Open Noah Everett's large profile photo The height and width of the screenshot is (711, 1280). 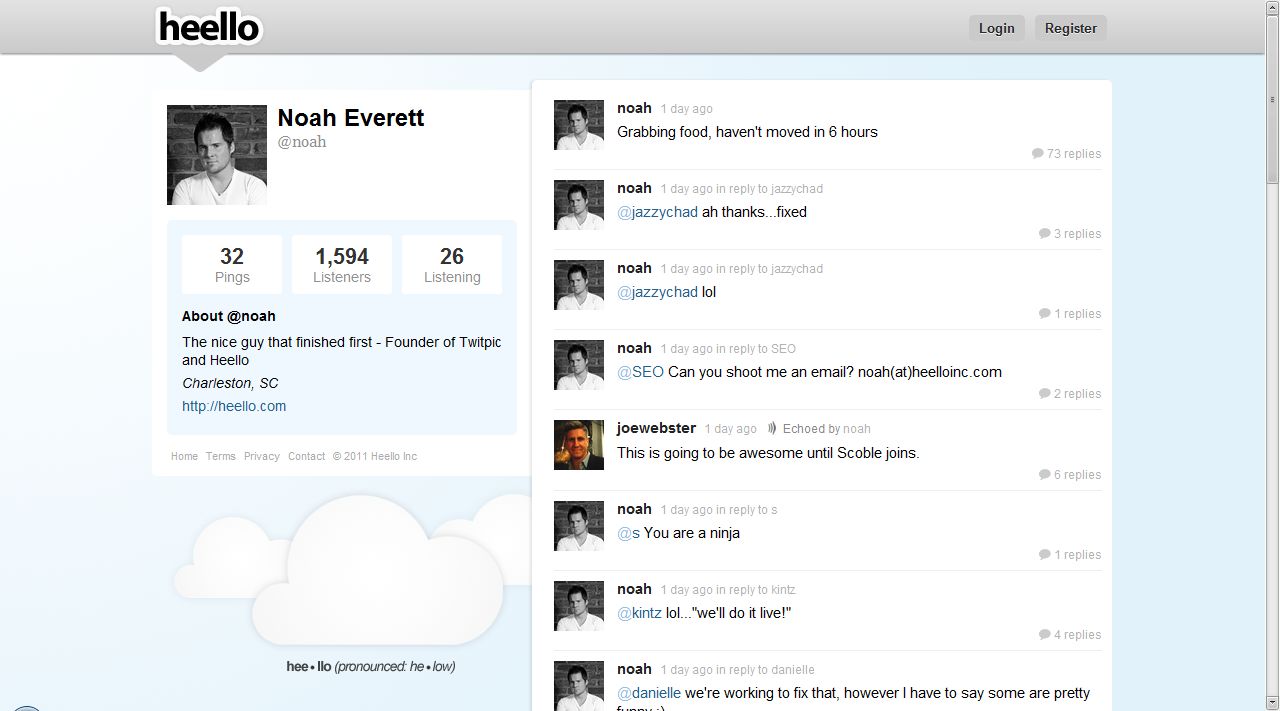coord(217,155)
